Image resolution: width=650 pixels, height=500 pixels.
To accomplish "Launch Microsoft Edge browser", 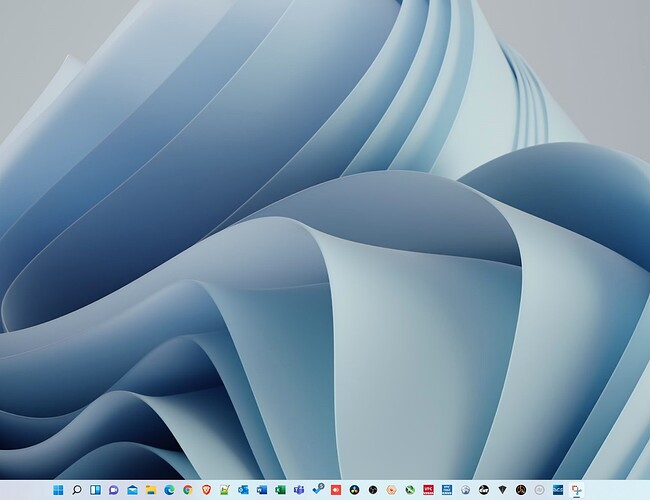I will (x=169, y=490).
